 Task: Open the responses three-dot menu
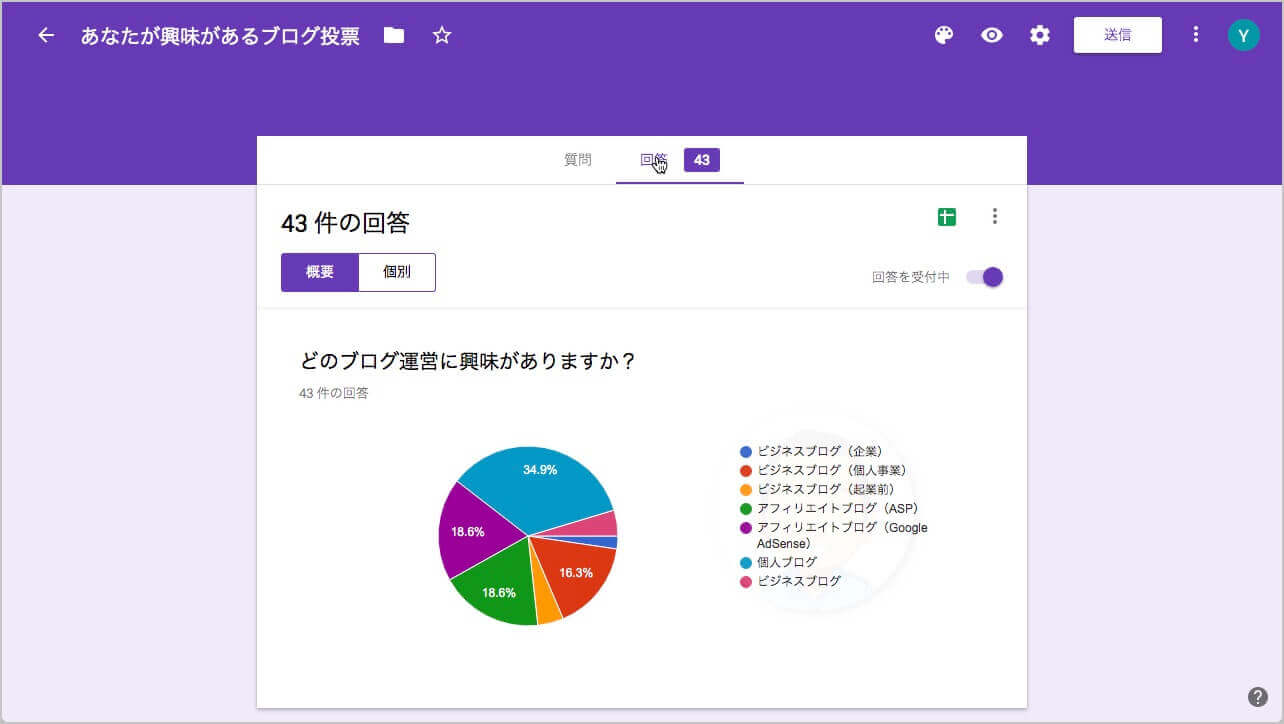[x=994, y=216]
